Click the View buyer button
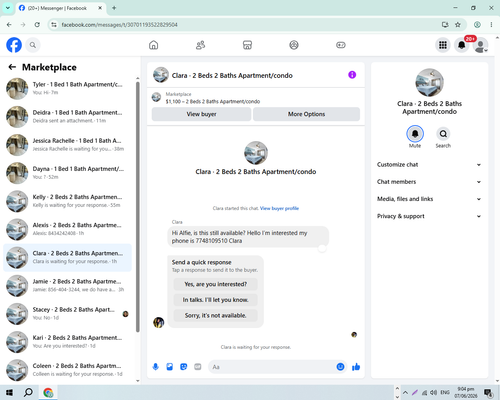 [201, 114]
